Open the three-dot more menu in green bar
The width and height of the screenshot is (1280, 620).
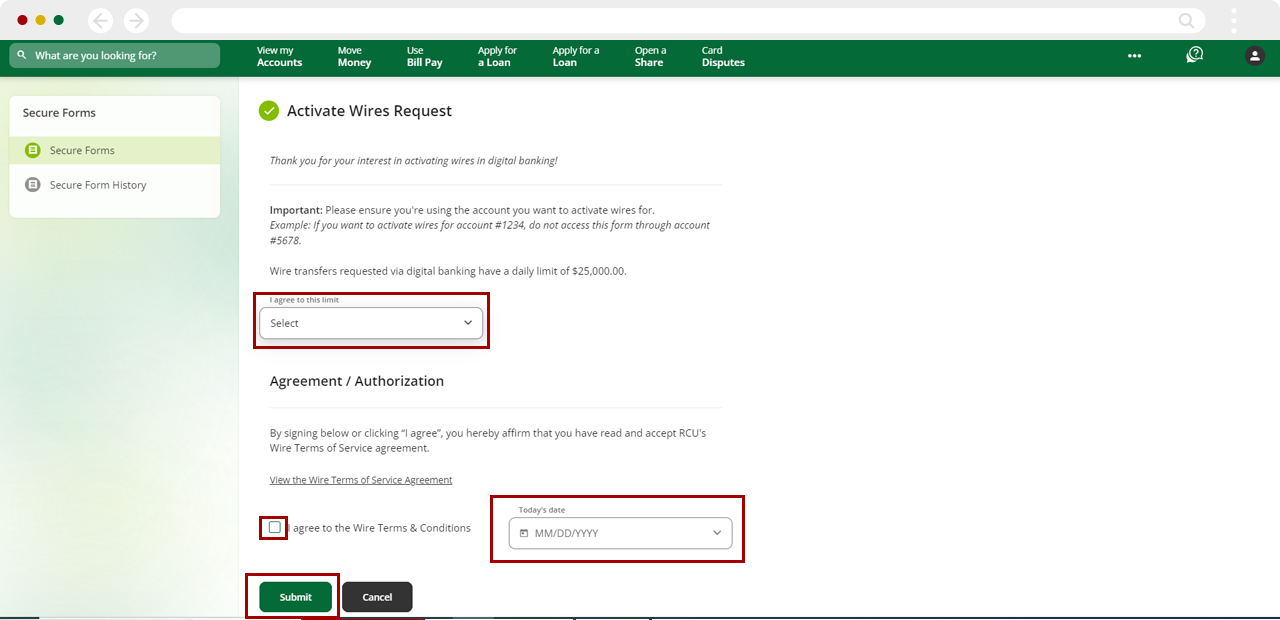[x=1134, y=56]
